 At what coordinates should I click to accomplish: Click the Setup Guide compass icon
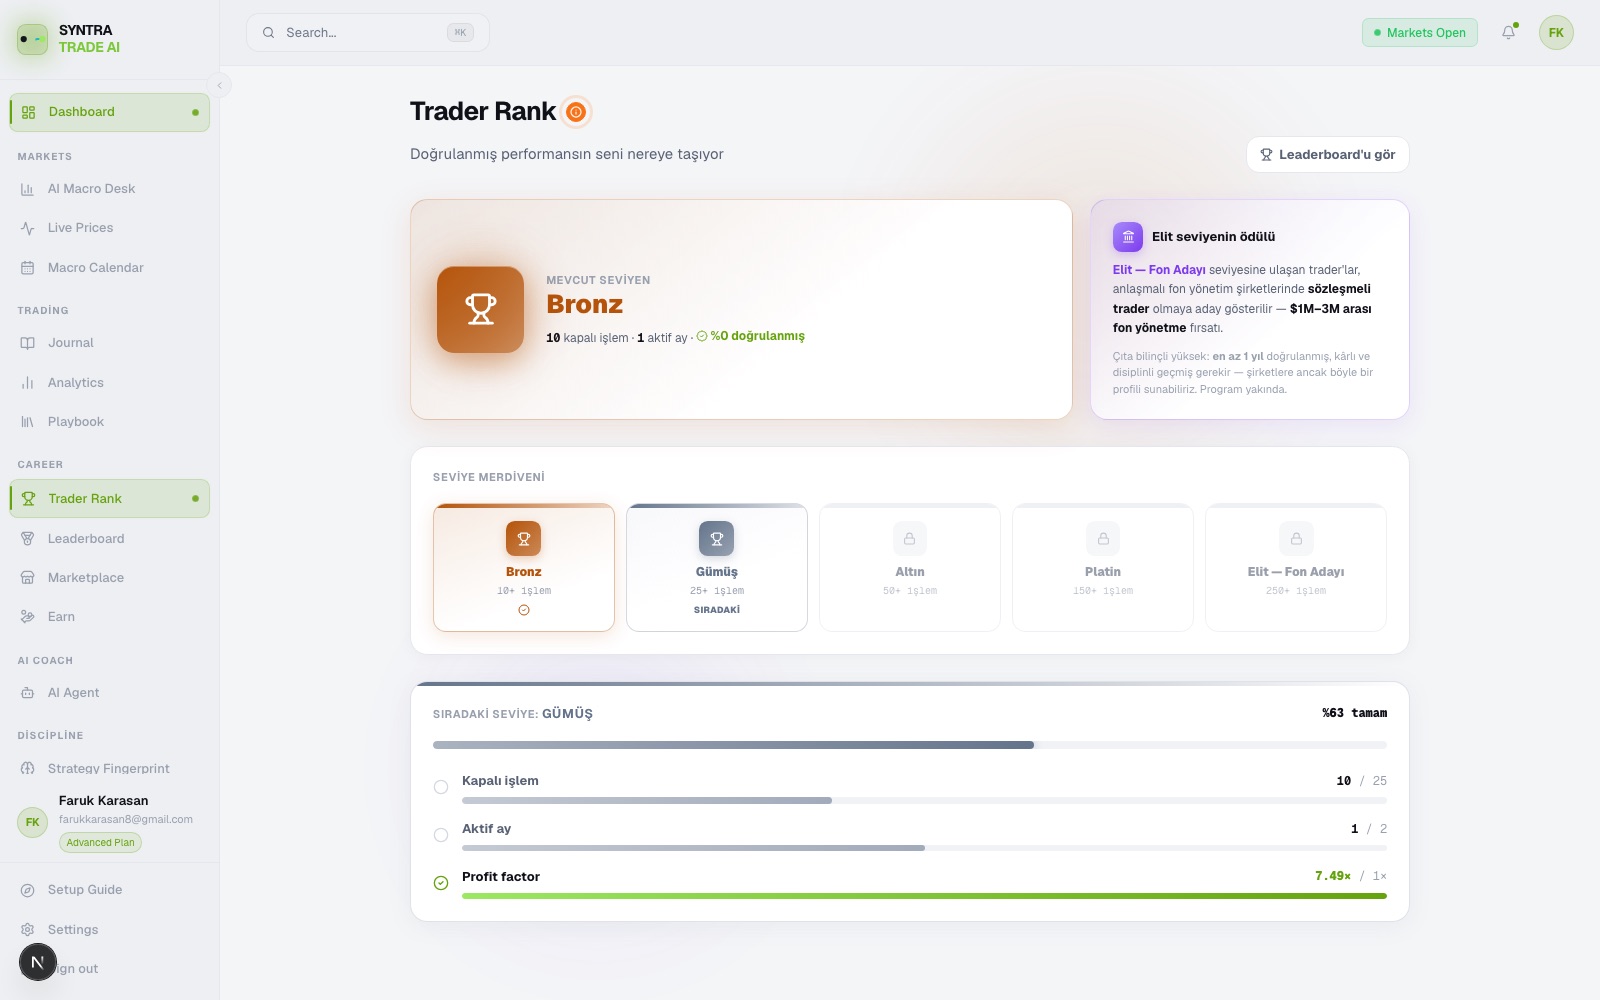coord(28,890)
